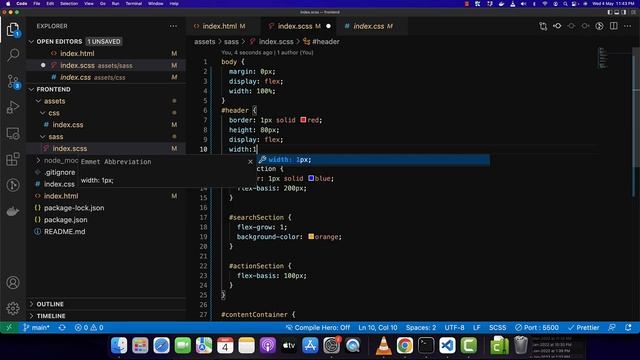Close the Emmet Abbreviation details popup
The height and width of the screenshot is (360, 640).
[250, 162]
